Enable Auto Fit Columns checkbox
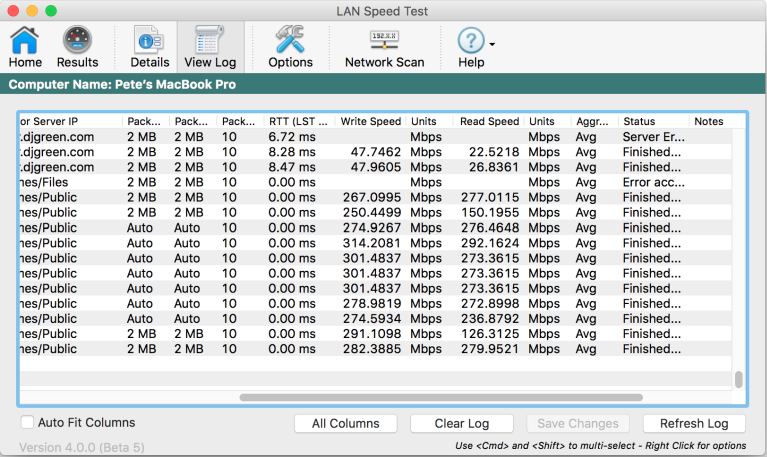The height and width of the screenshot is (457, 767). 27,422
